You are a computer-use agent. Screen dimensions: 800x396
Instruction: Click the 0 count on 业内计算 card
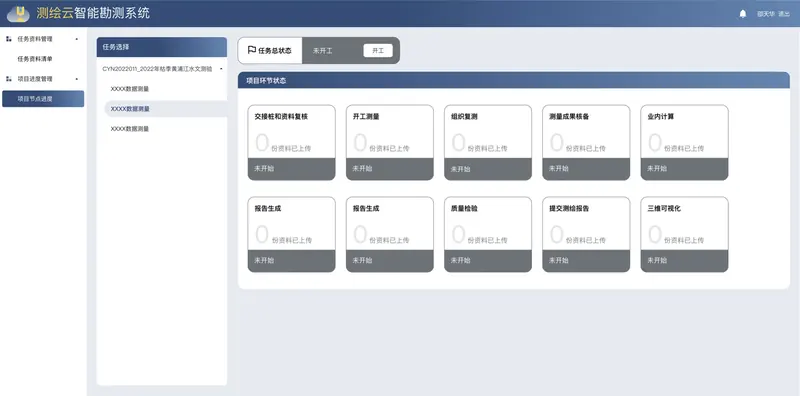[655, 143]
